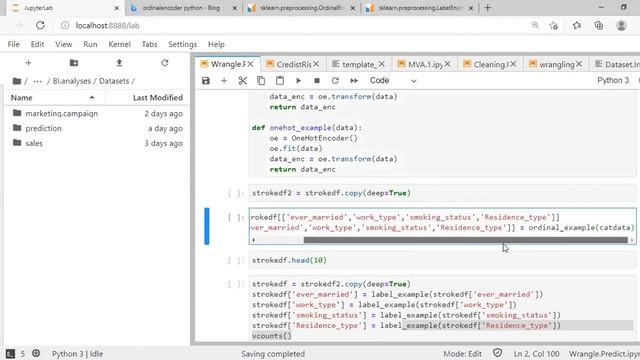Open the File menu

coord(13,44)
